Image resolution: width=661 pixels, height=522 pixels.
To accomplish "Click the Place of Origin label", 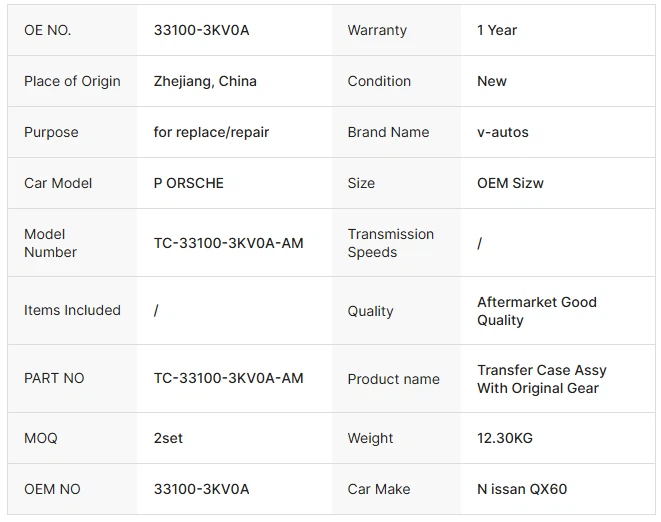I will click(x=72, y=81).
